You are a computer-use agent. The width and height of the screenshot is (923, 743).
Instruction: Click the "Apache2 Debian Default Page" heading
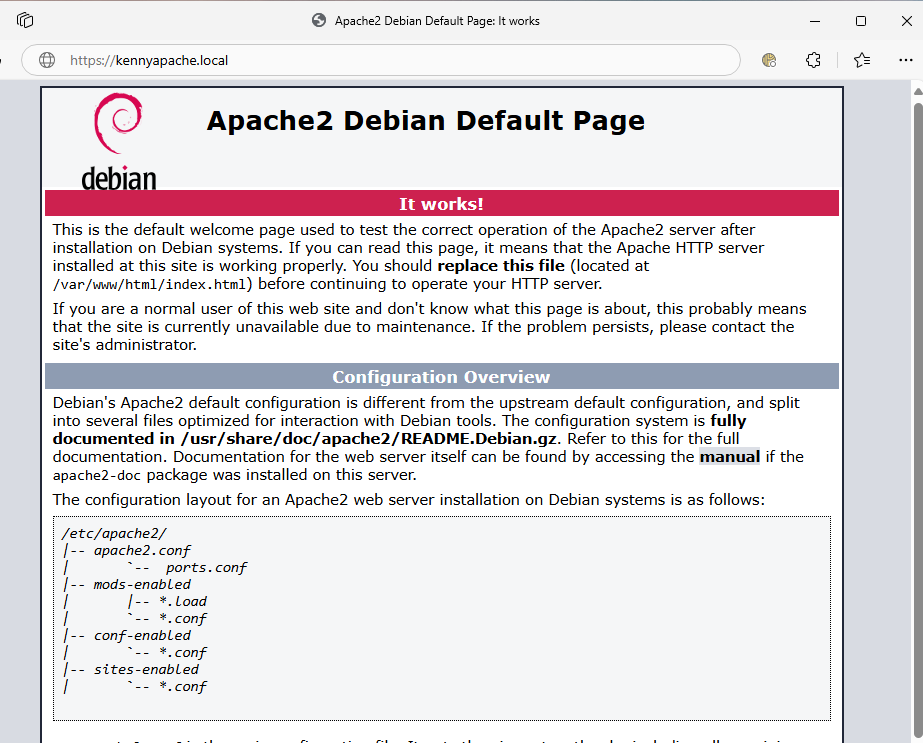click(426, 121)
